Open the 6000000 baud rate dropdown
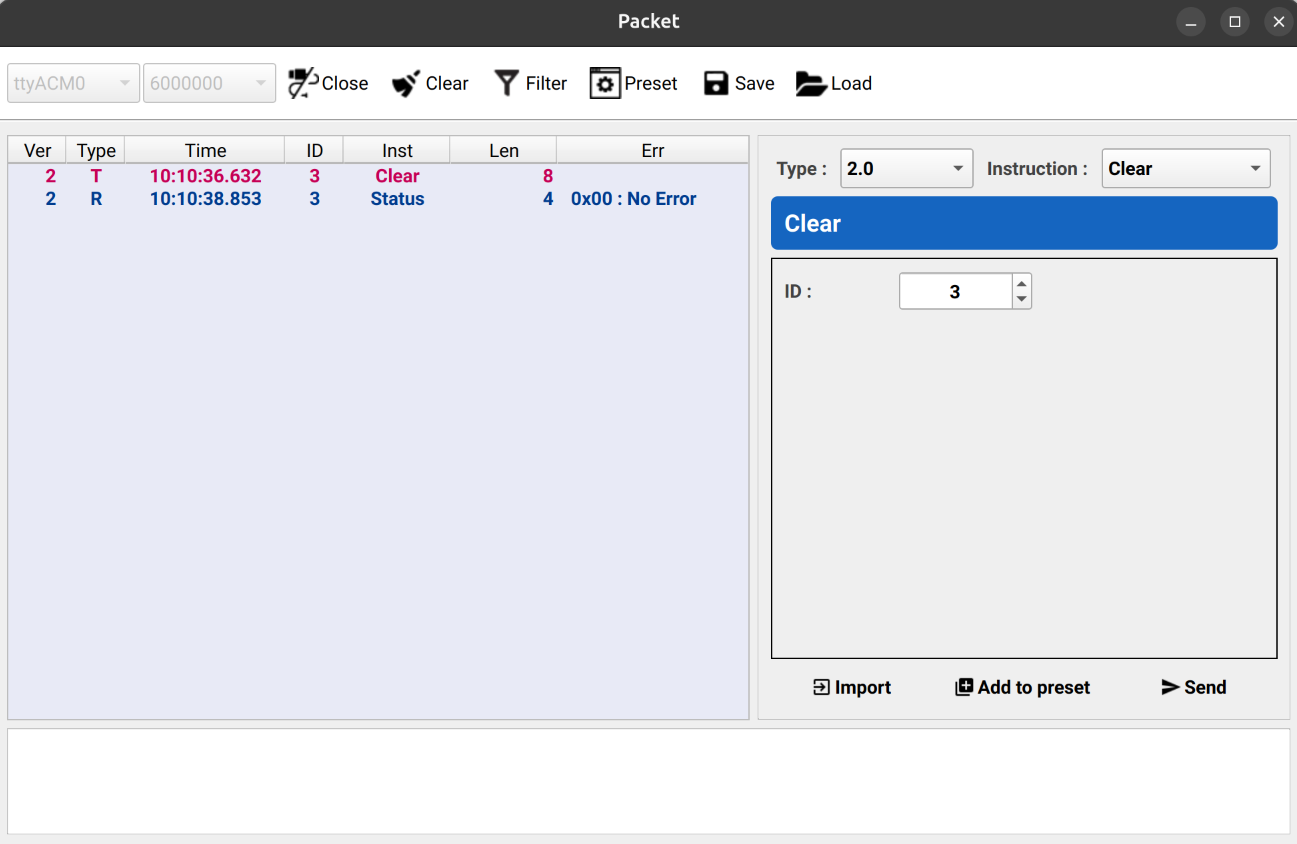 209,84
